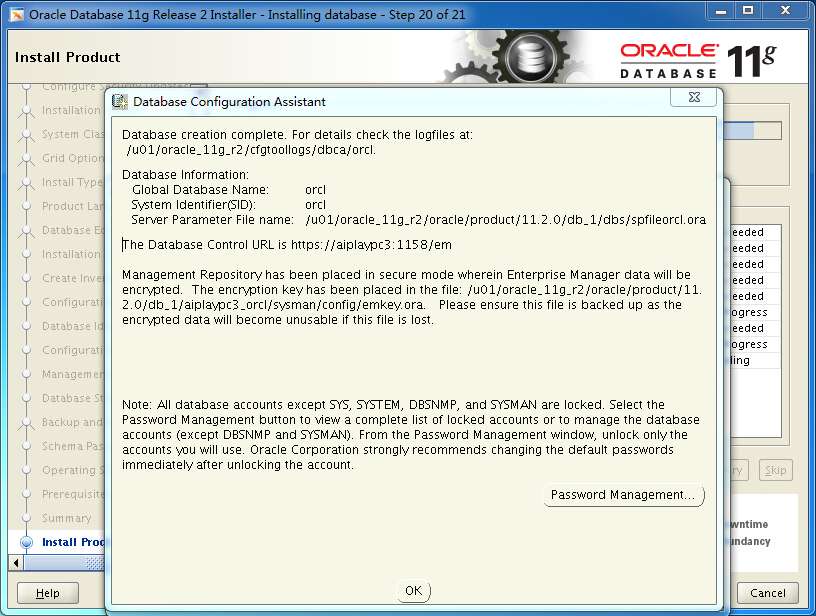Select the Prerequisite step in sidebar
The height and width of the screenshot is (616, 816).
click(x=73, y=494)
